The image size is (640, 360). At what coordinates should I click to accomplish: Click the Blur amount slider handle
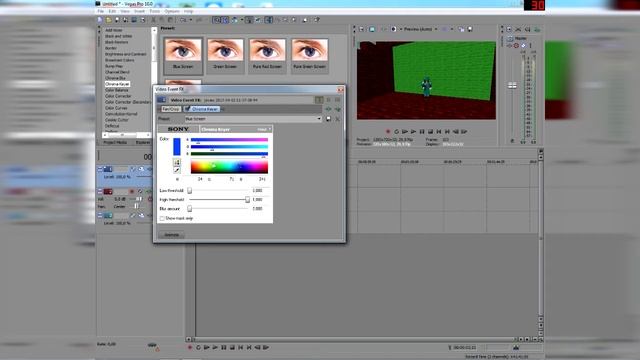(189, 209)
